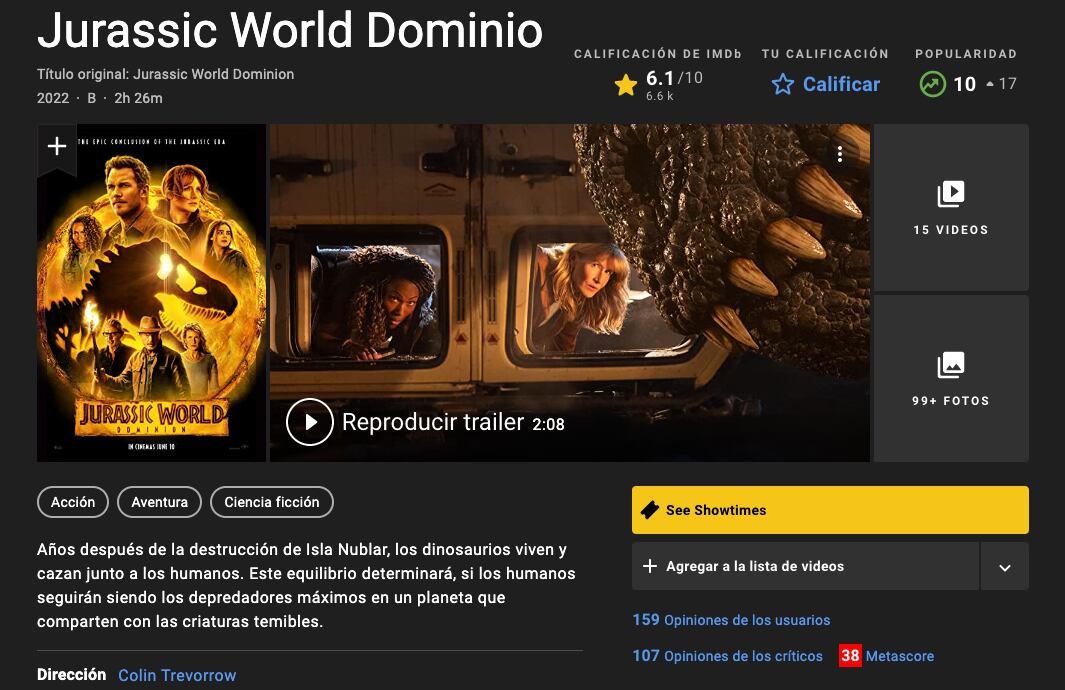Expand the Agregar a la lista chevron
This screenshot has width=1065, height=690.
coord(1003,566)
